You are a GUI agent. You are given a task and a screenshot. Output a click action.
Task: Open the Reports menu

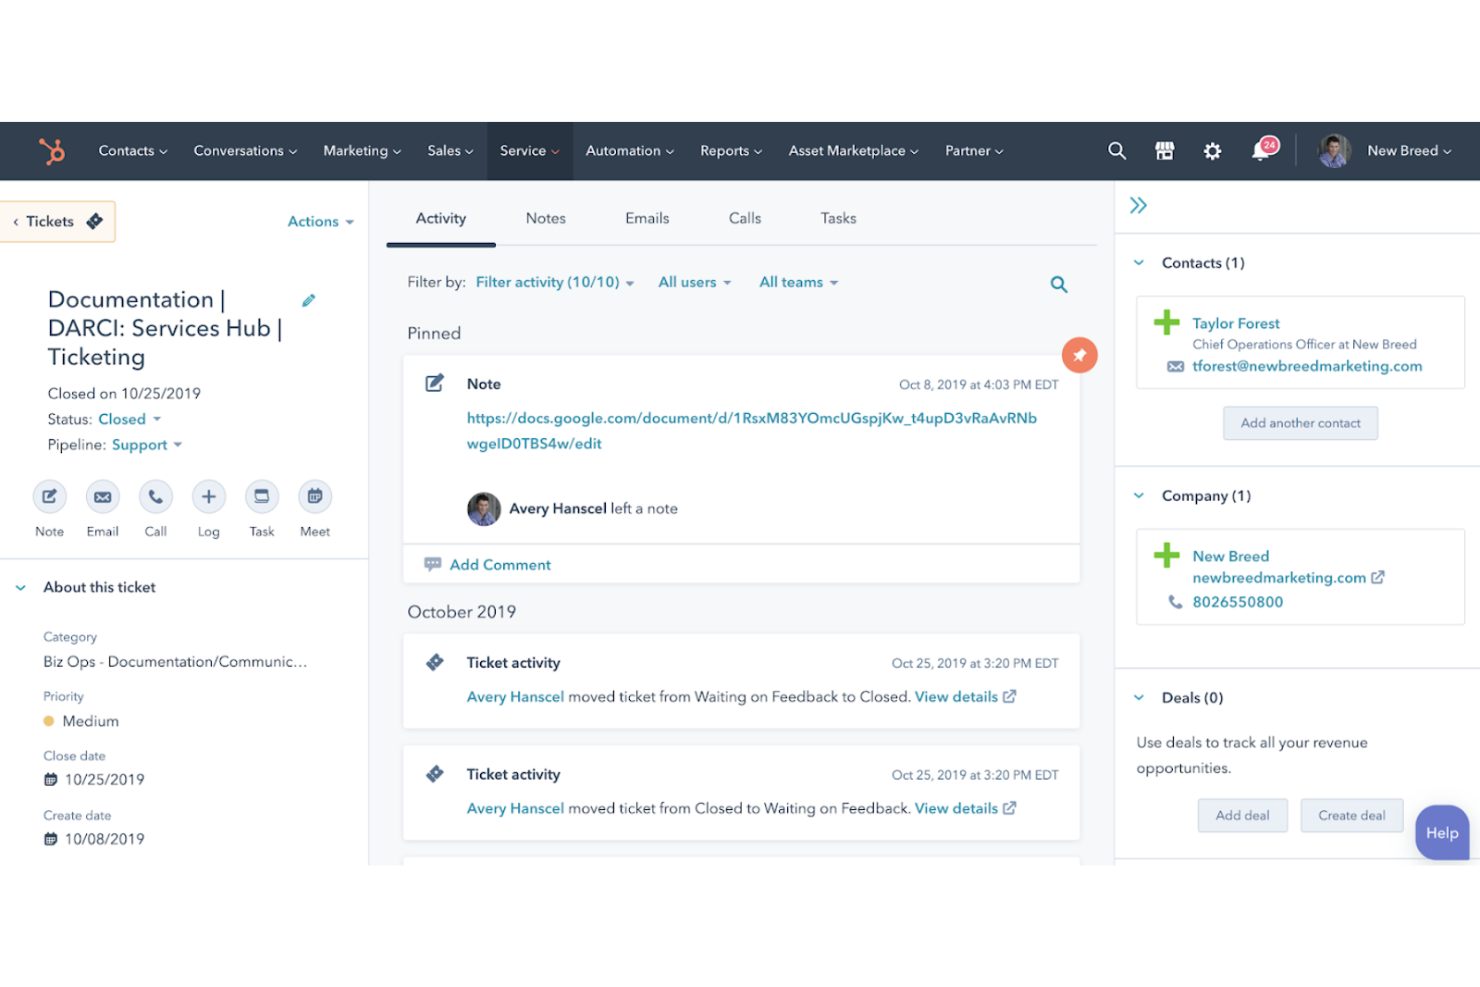[x=730, y=151]
